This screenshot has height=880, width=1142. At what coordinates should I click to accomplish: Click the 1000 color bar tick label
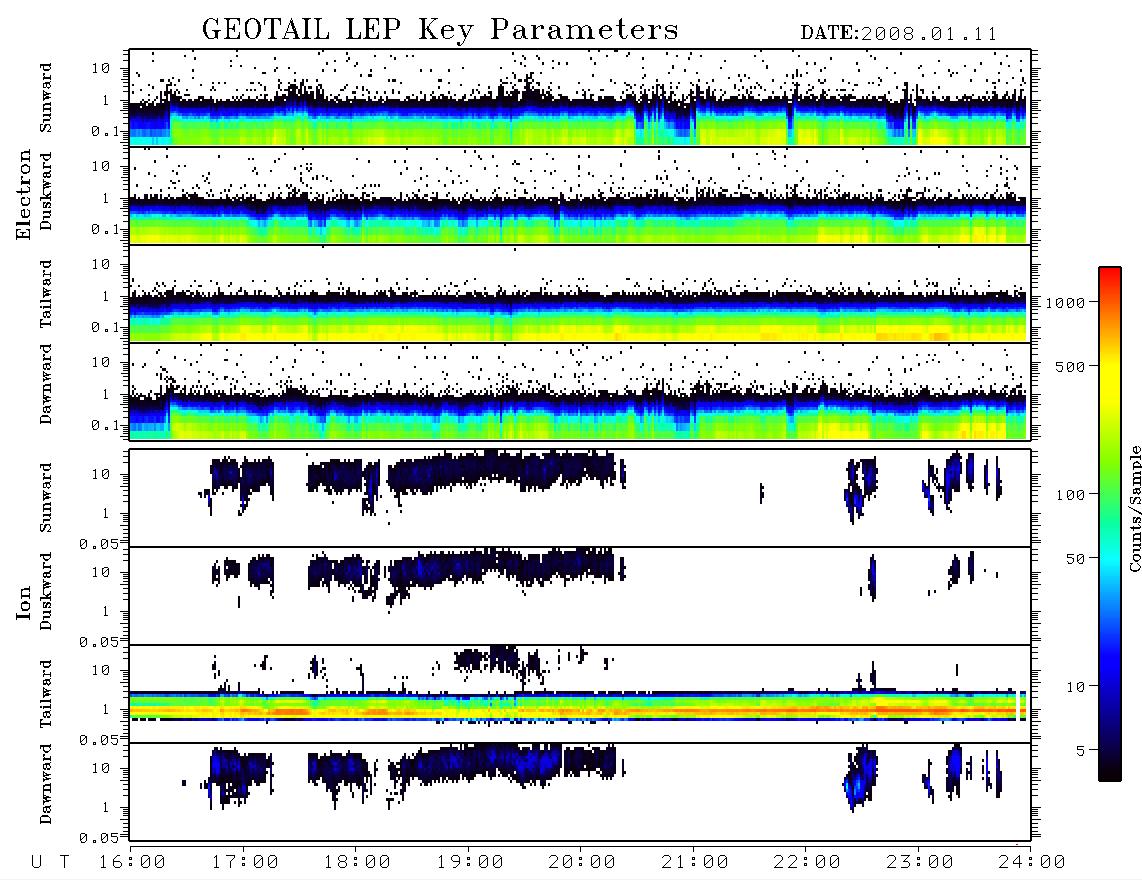coord(1065,303)
